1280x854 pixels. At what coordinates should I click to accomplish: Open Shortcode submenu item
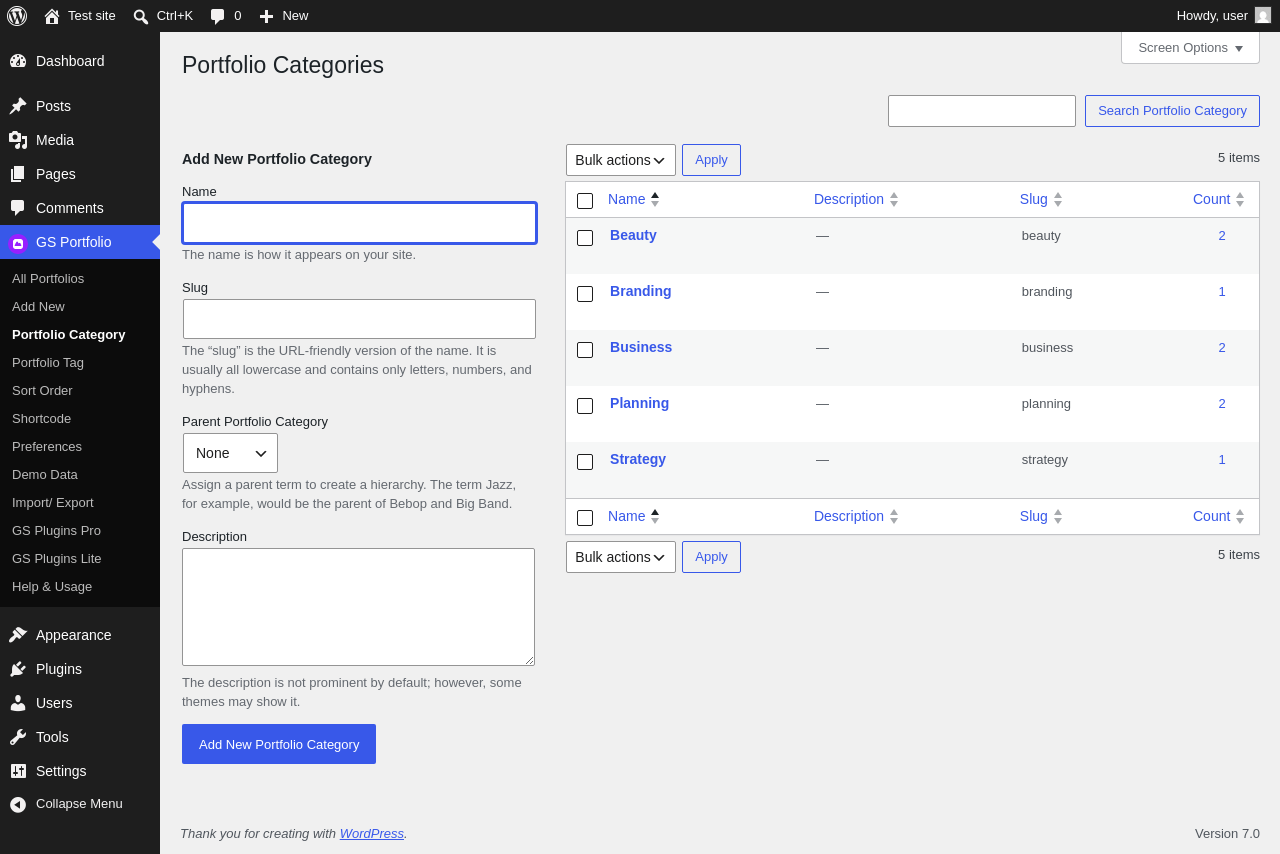click(41, 418)
